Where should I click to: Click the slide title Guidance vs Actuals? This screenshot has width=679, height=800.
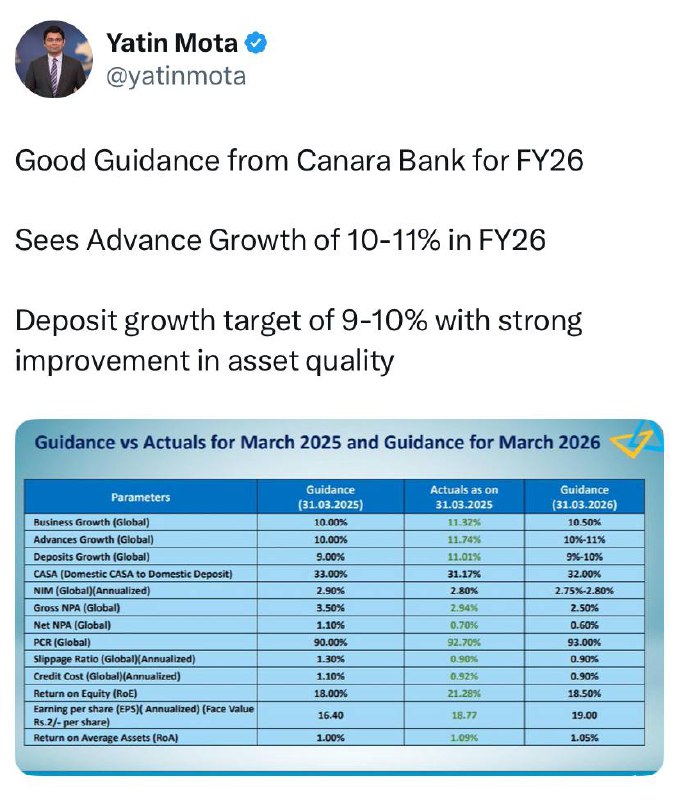click(x=317, y=442)
